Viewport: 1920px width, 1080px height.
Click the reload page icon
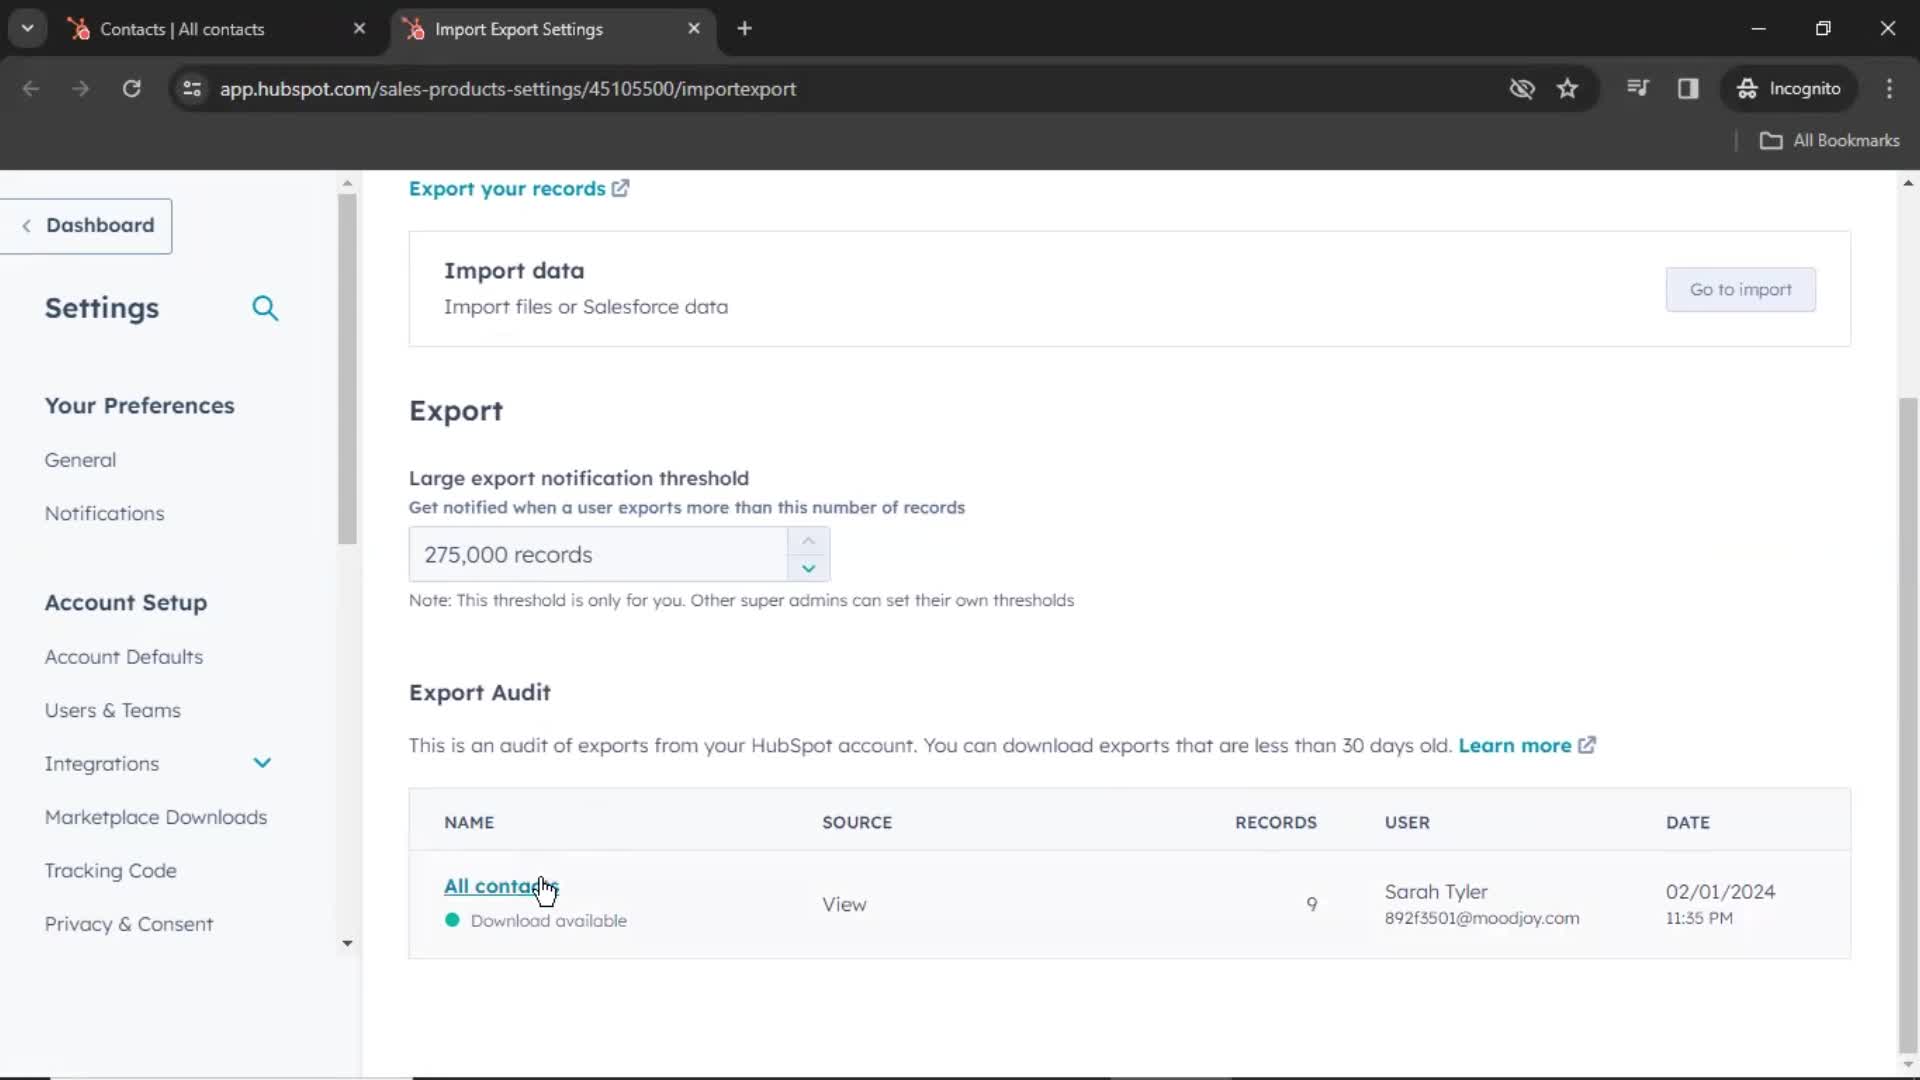coord(131,88)
